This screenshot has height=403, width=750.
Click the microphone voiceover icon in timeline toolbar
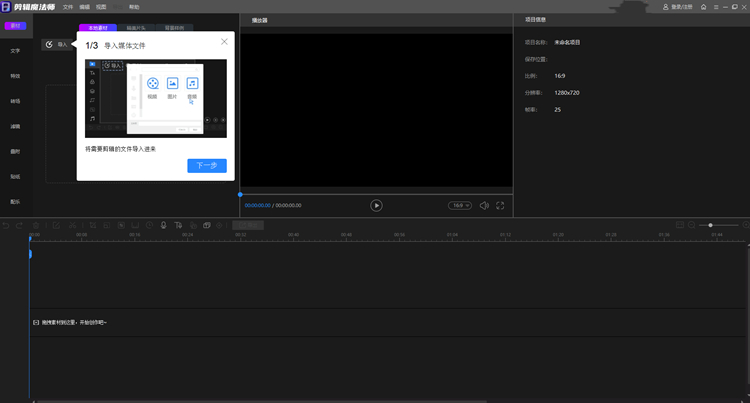pos(163,225)
